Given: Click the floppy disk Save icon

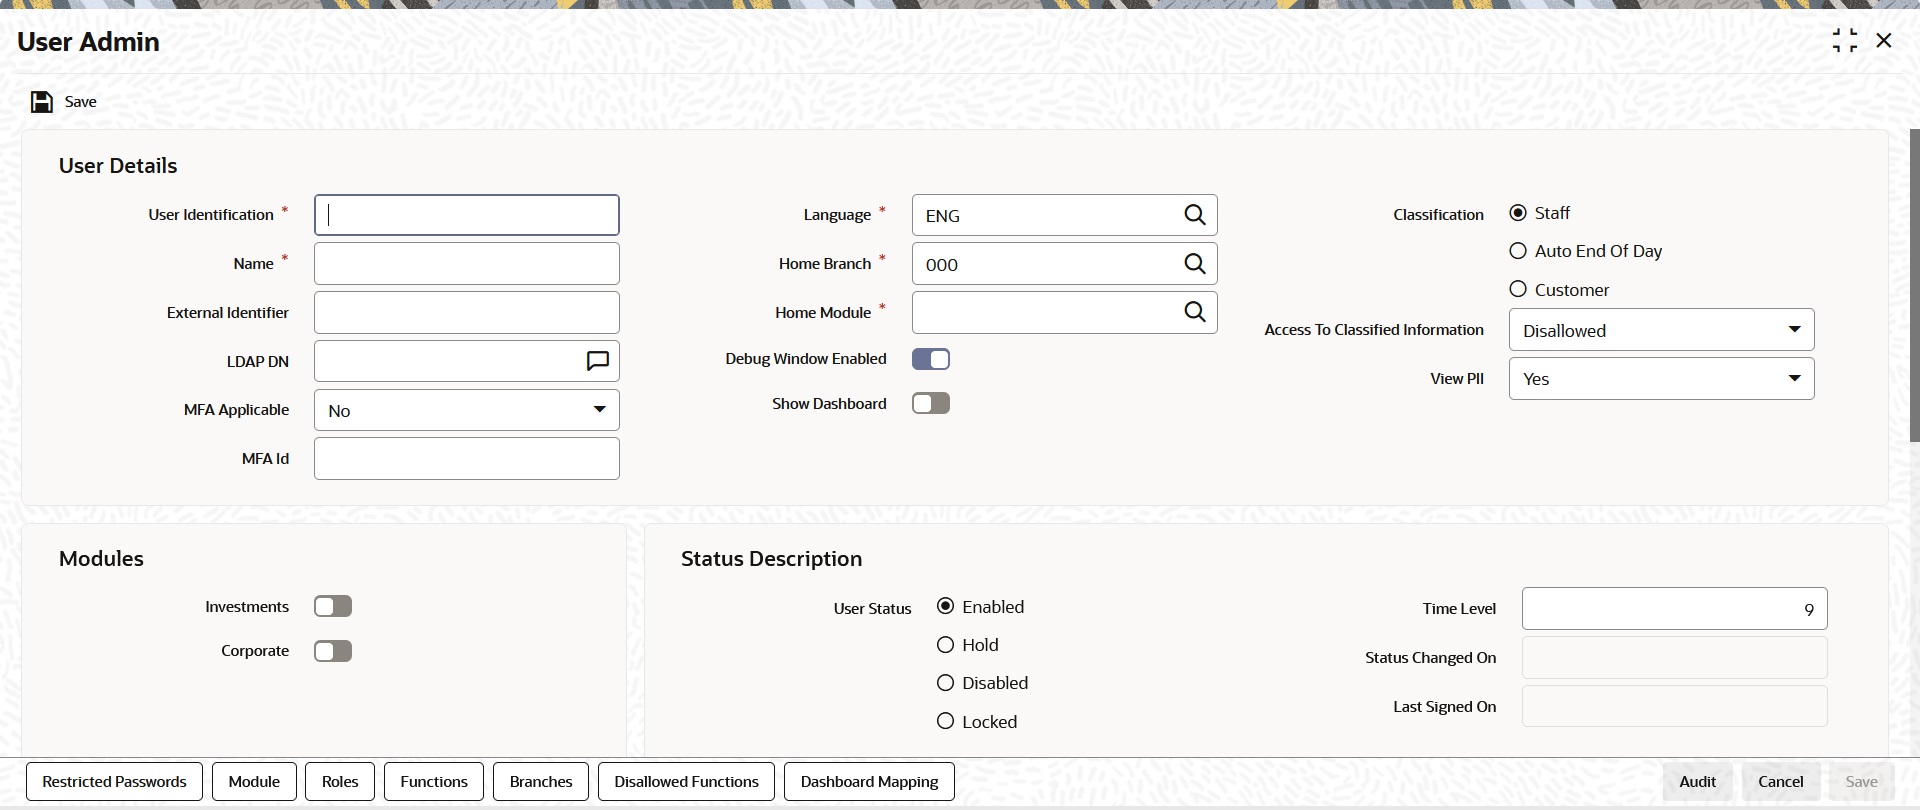Looking at the screenshot, I should pos(42,102).
